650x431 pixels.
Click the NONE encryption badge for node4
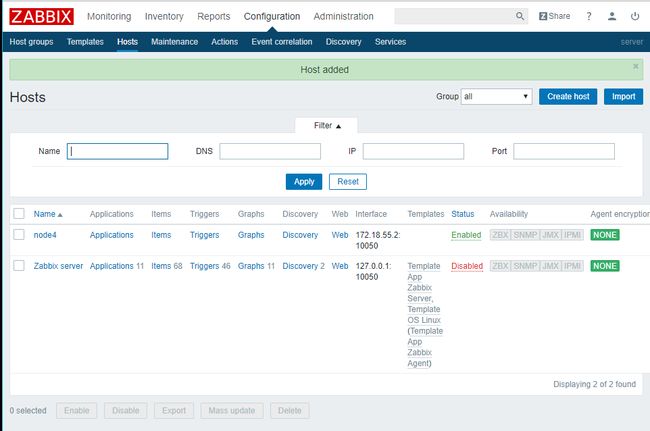(605, 235)
